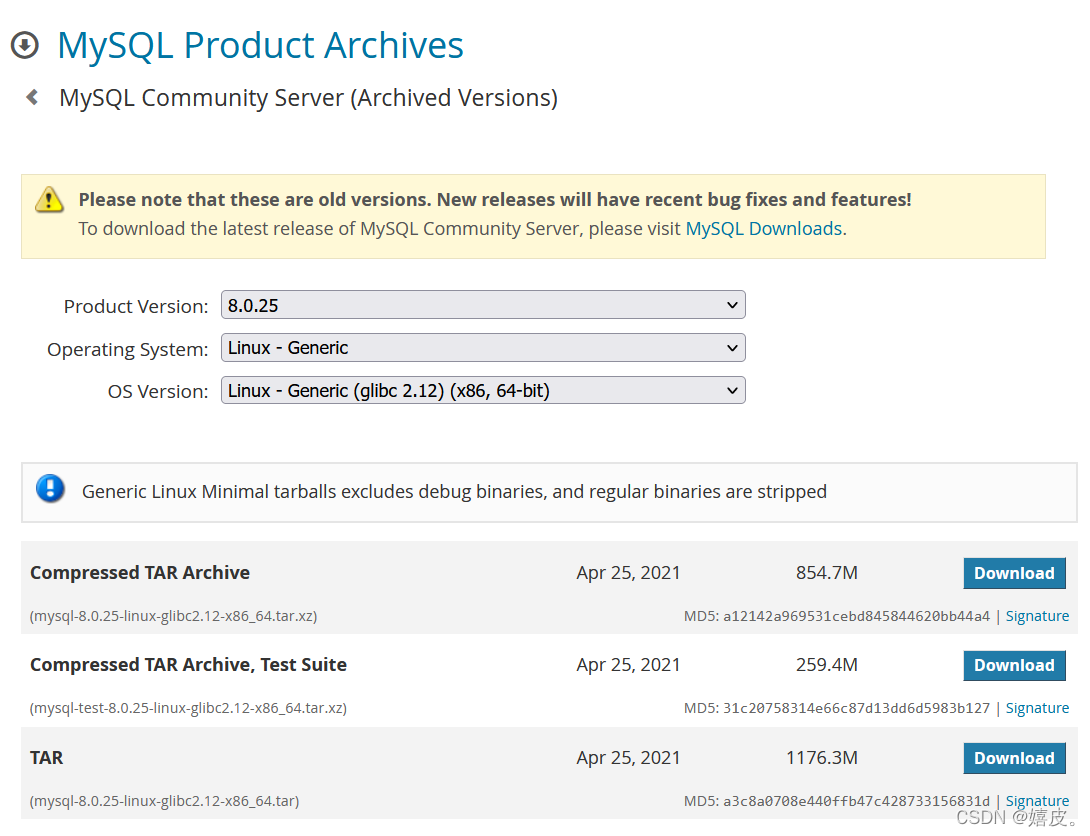Screen dimensions: 1090x836
Task: Click MD5 hash a3c8a0708e440ffb47c428733156831d
Action: pos(856,801)
